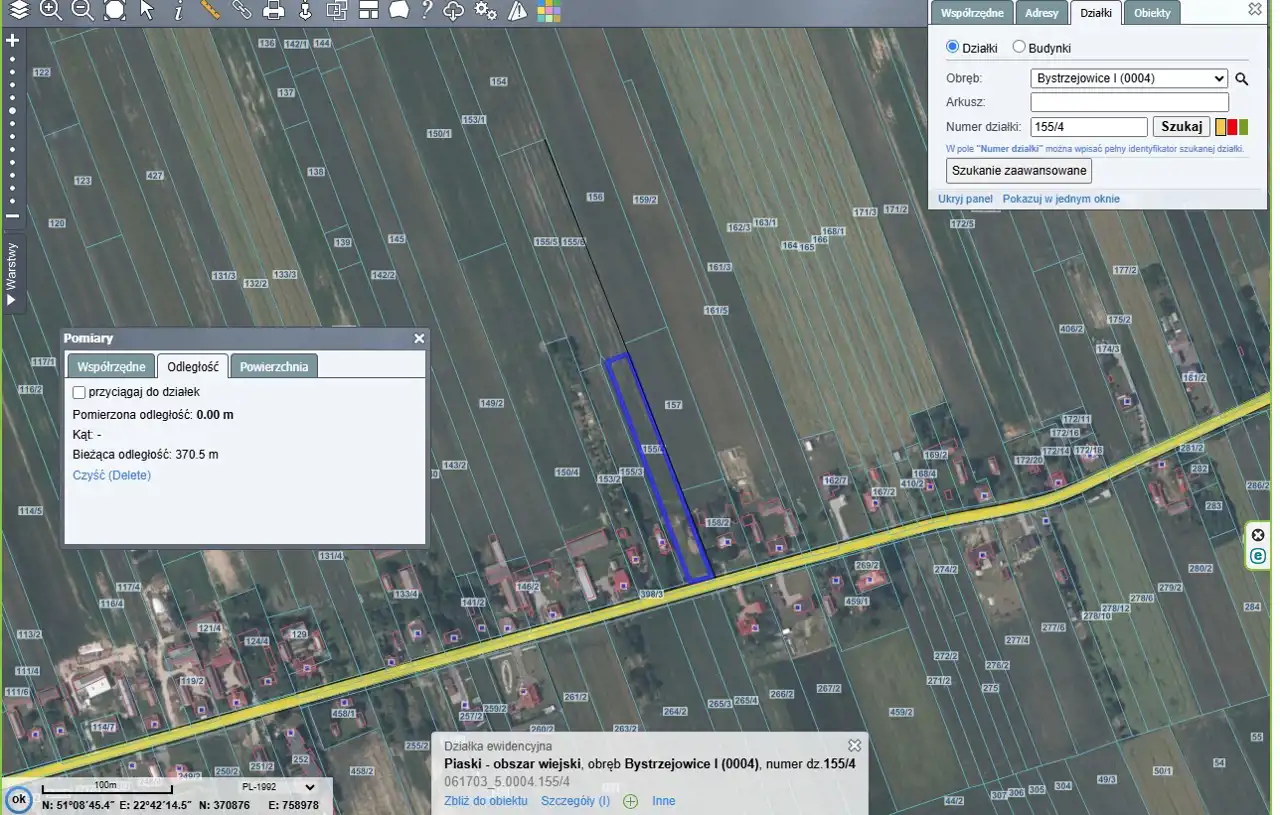Enable 'przyciągaj do działek' checkbox

(80, 392)
